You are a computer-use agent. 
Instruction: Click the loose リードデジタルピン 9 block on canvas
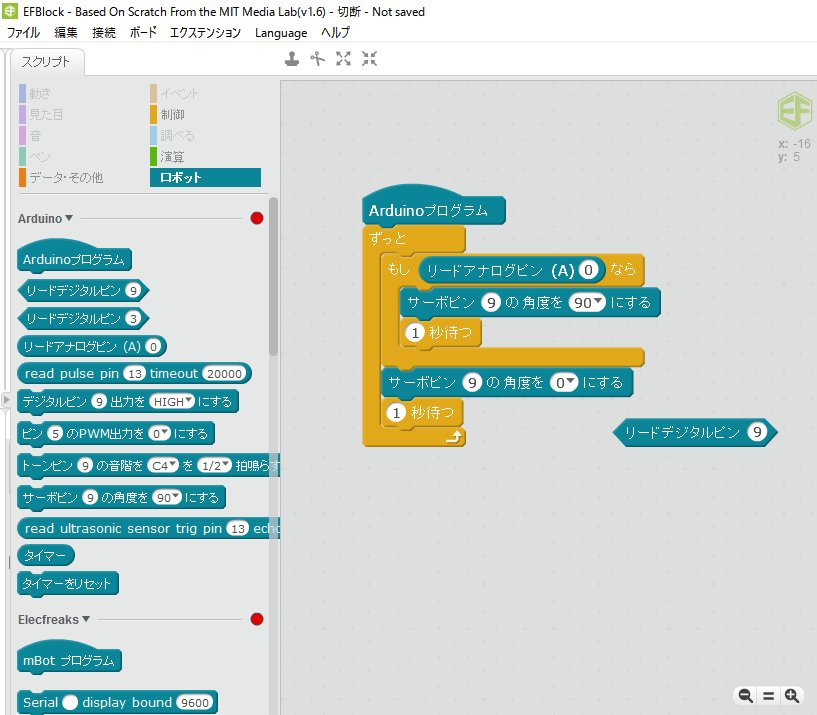[695, 432]
